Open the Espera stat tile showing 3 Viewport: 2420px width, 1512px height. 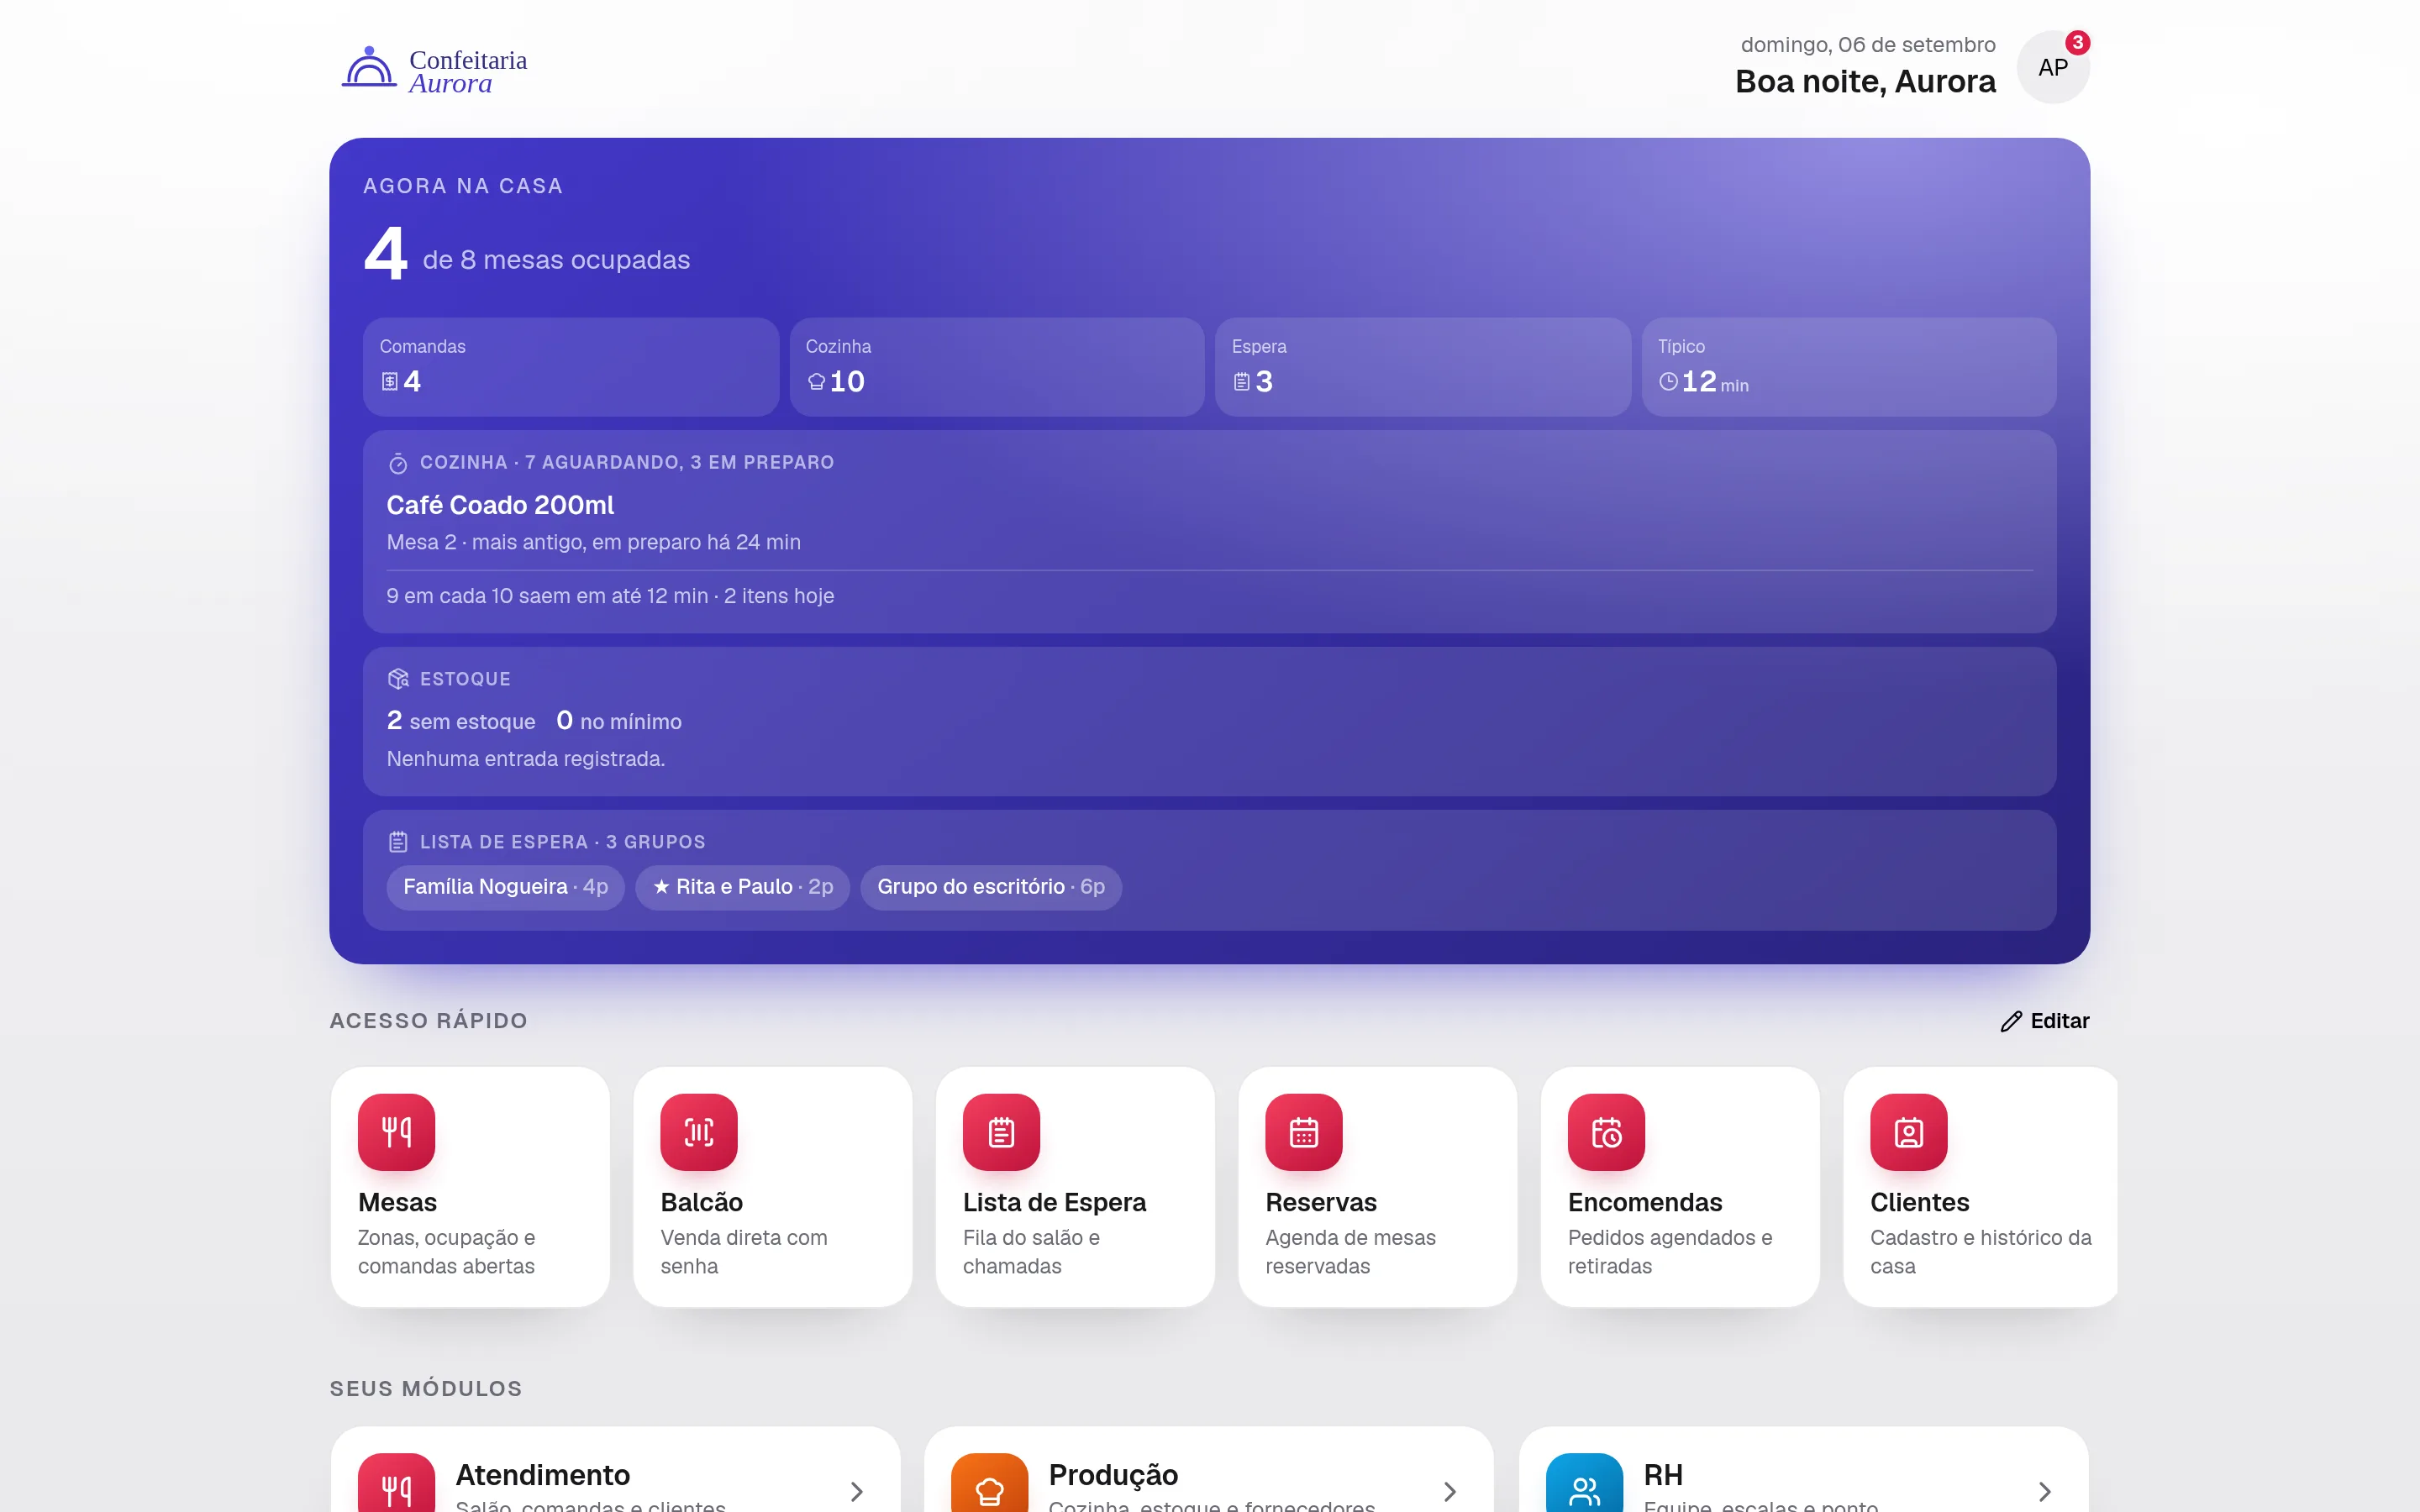(x=1423, y=366)
